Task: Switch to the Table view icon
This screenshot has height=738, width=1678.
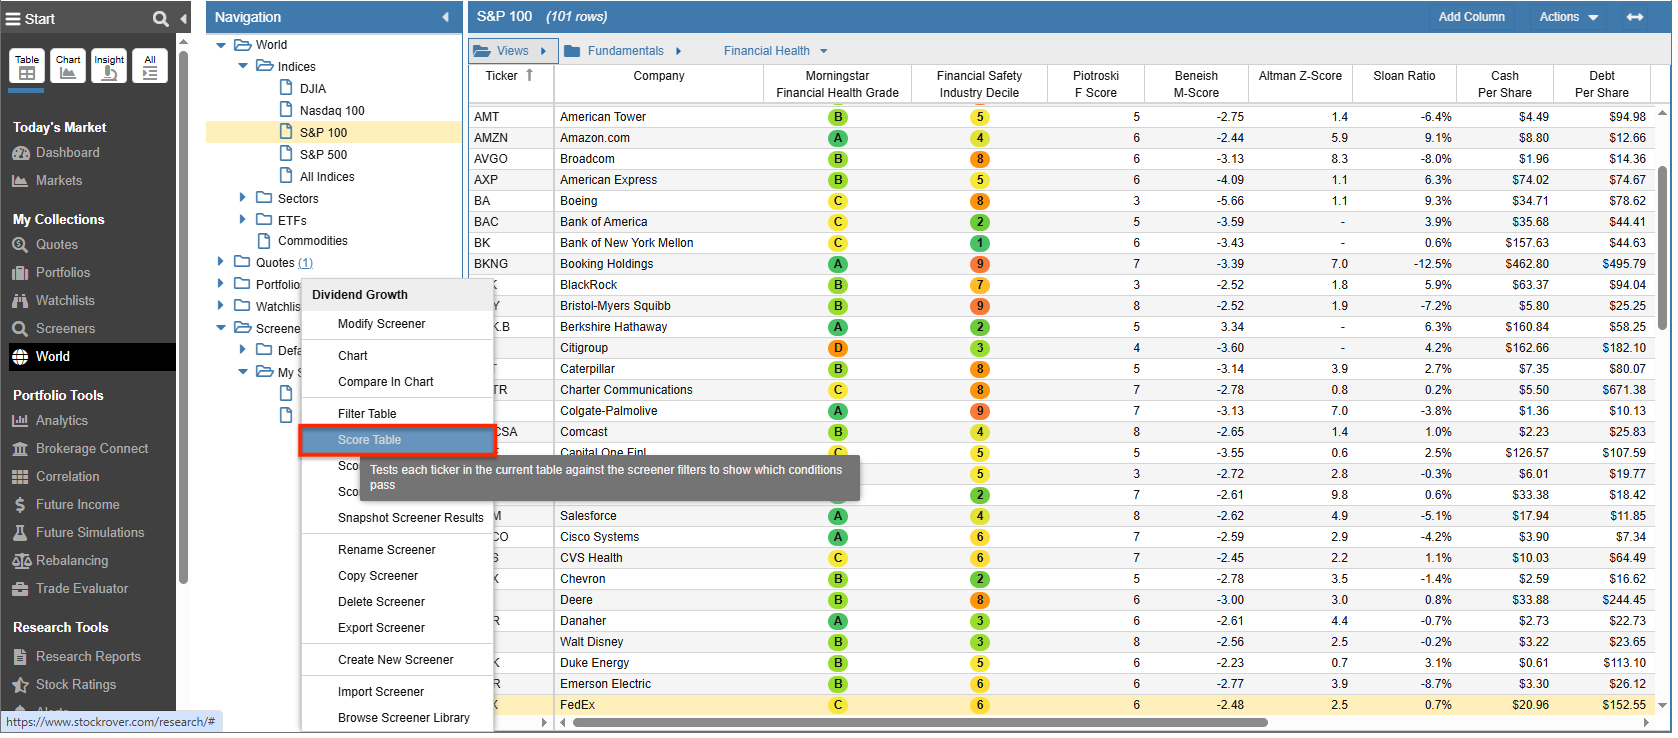Action: click(27, 66)
